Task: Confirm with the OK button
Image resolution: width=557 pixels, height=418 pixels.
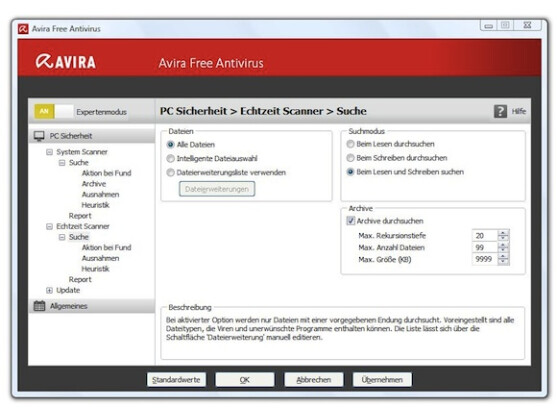Action: 245,380
